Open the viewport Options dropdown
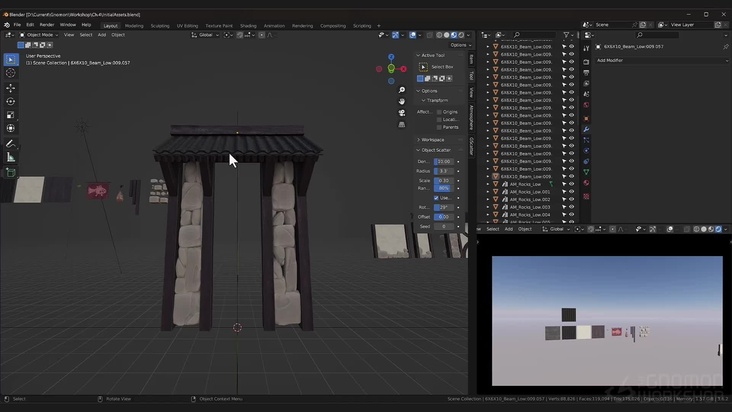The image size is (732, 412). [460, 45]
